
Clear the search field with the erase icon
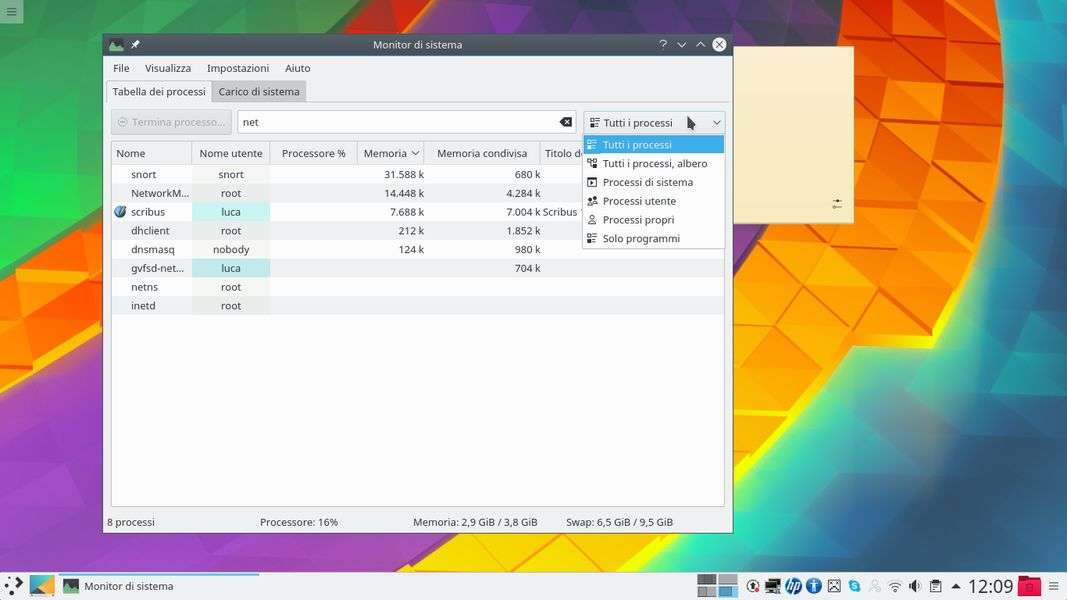[x=565, y=122]
